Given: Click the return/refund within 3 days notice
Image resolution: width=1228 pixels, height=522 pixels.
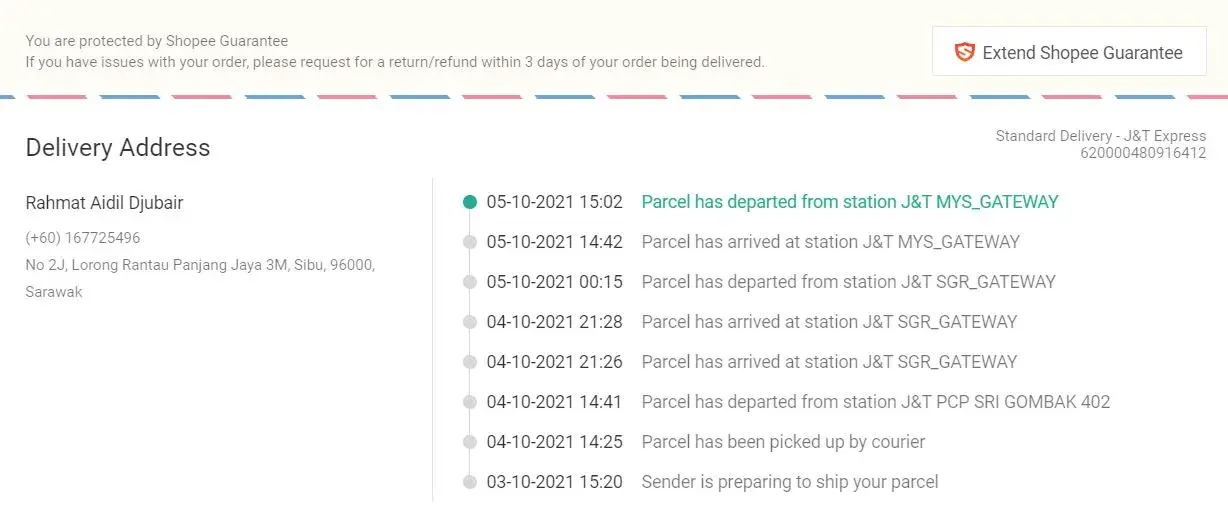Looking at the screenshot, I should pyautogui.click(x=395, y=62).
